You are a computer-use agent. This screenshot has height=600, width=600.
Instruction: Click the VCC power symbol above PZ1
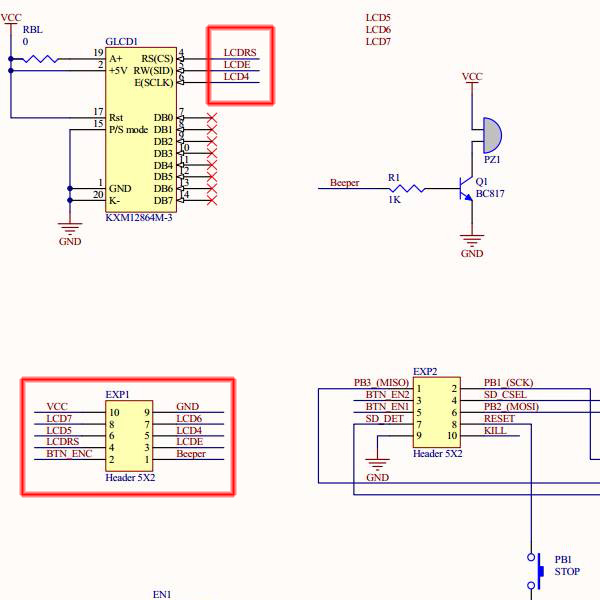[x=472, y=79]
